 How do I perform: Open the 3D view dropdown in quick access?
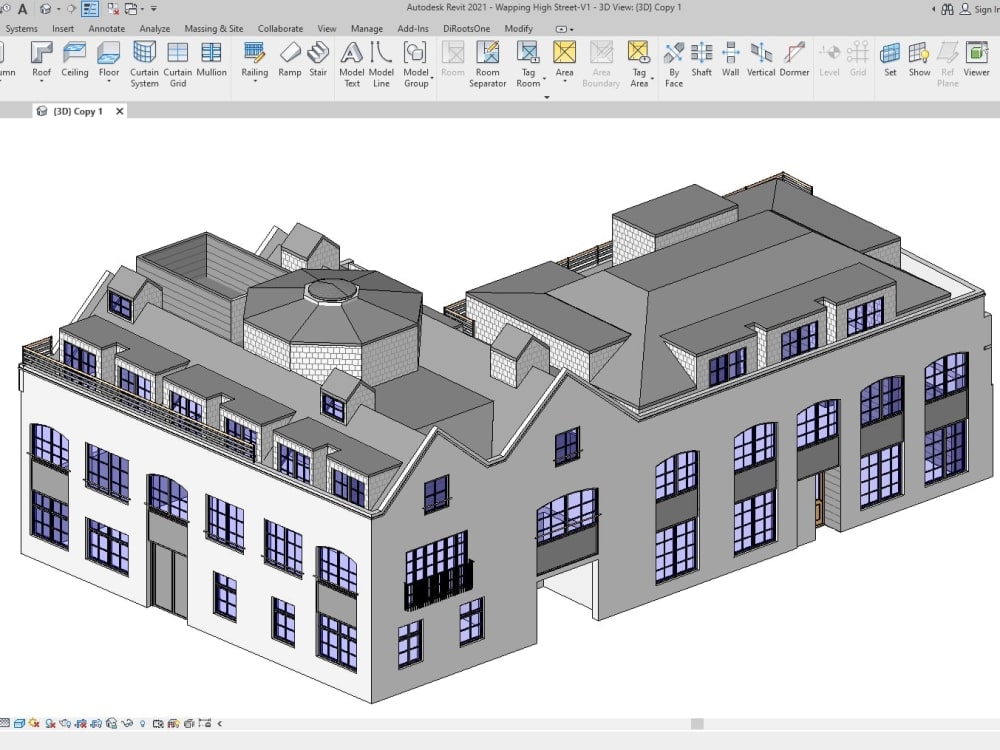pyautogui.click(x=59, y=10)
